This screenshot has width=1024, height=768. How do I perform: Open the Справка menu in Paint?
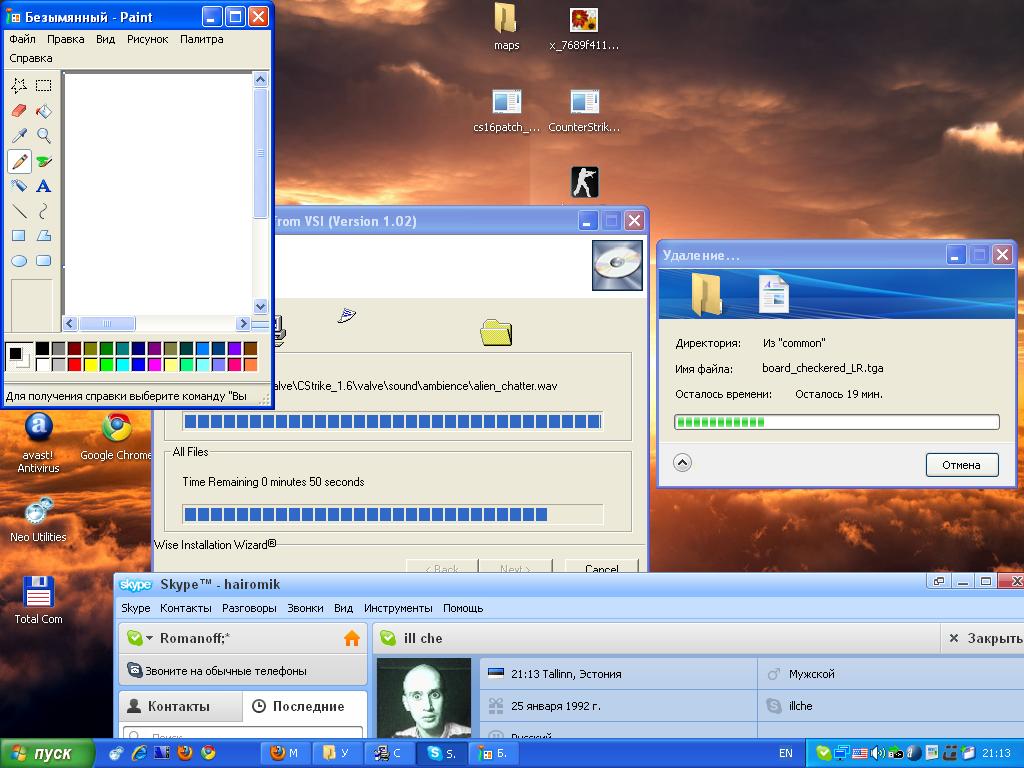pos(31,58)
